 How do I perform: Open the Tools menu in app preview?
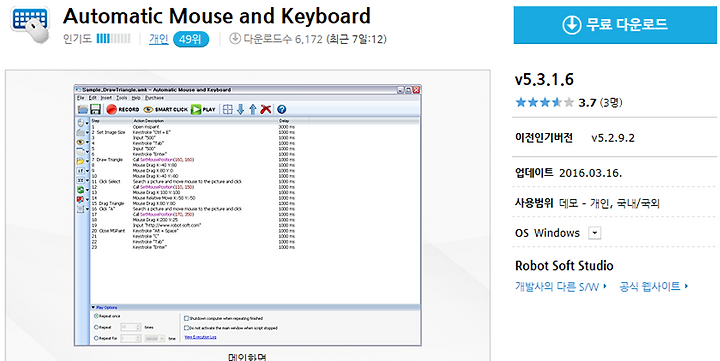point(122,98)
